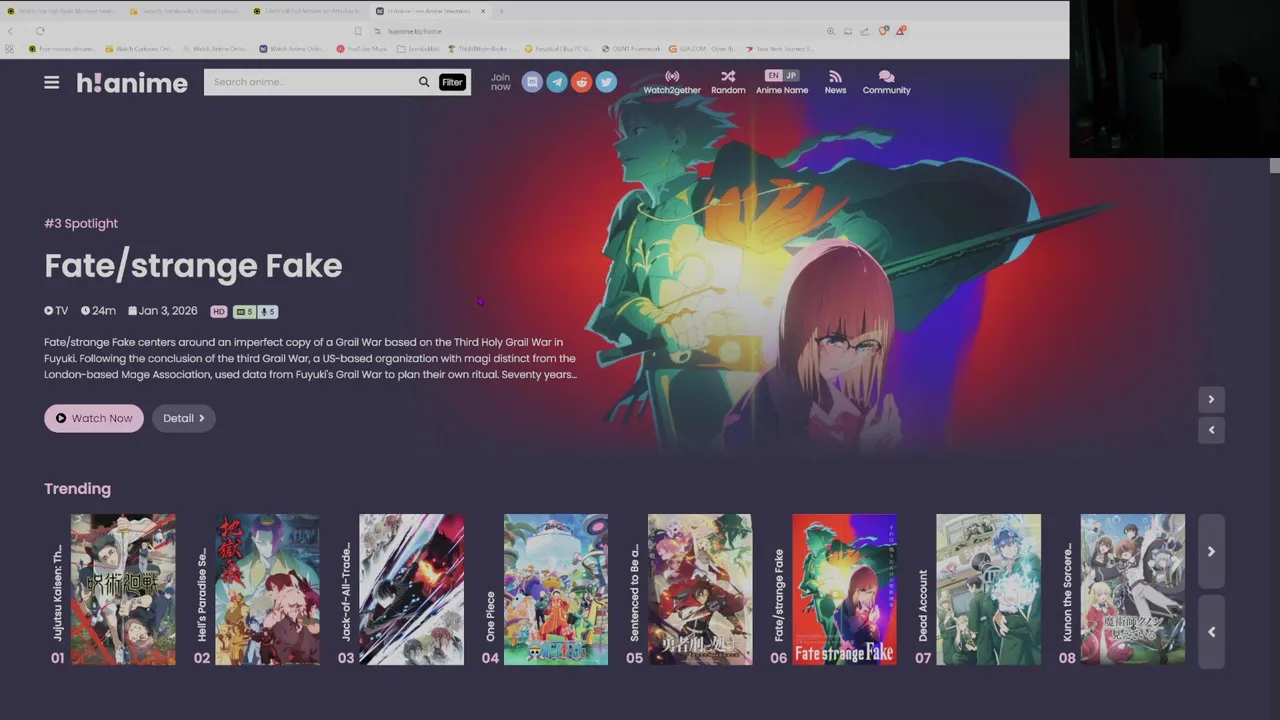Open the Discord join link icon

pos(532,82)
